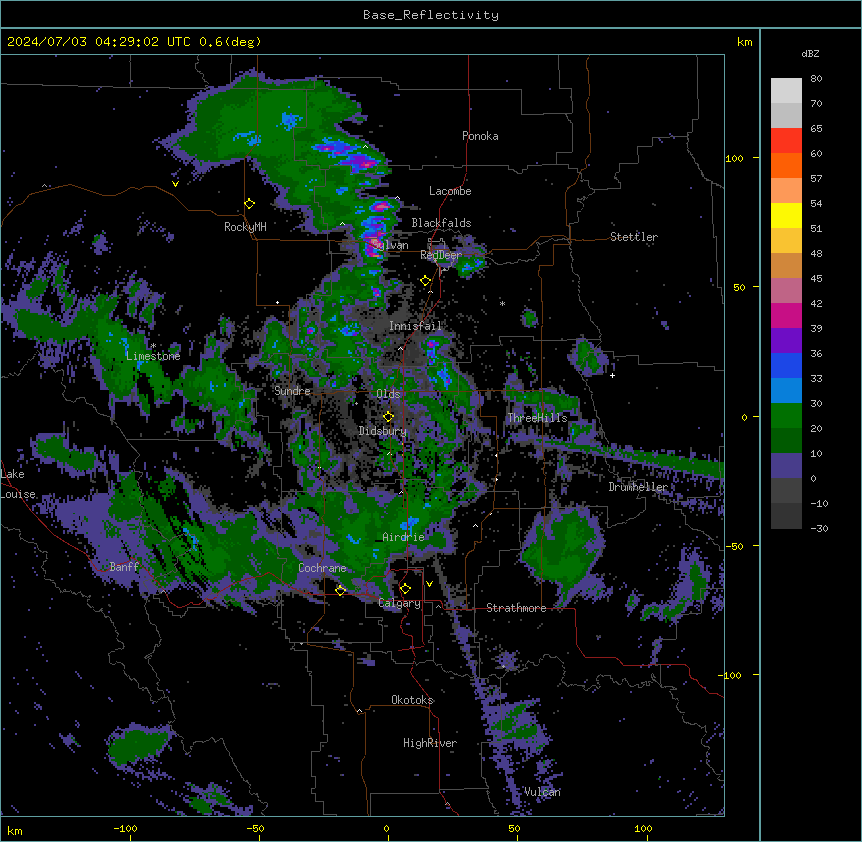The image size is (862, 842).
Task: Click the yellow diamond marker above RockyMH
Action: pyautogui.click(x=250, y=204)
